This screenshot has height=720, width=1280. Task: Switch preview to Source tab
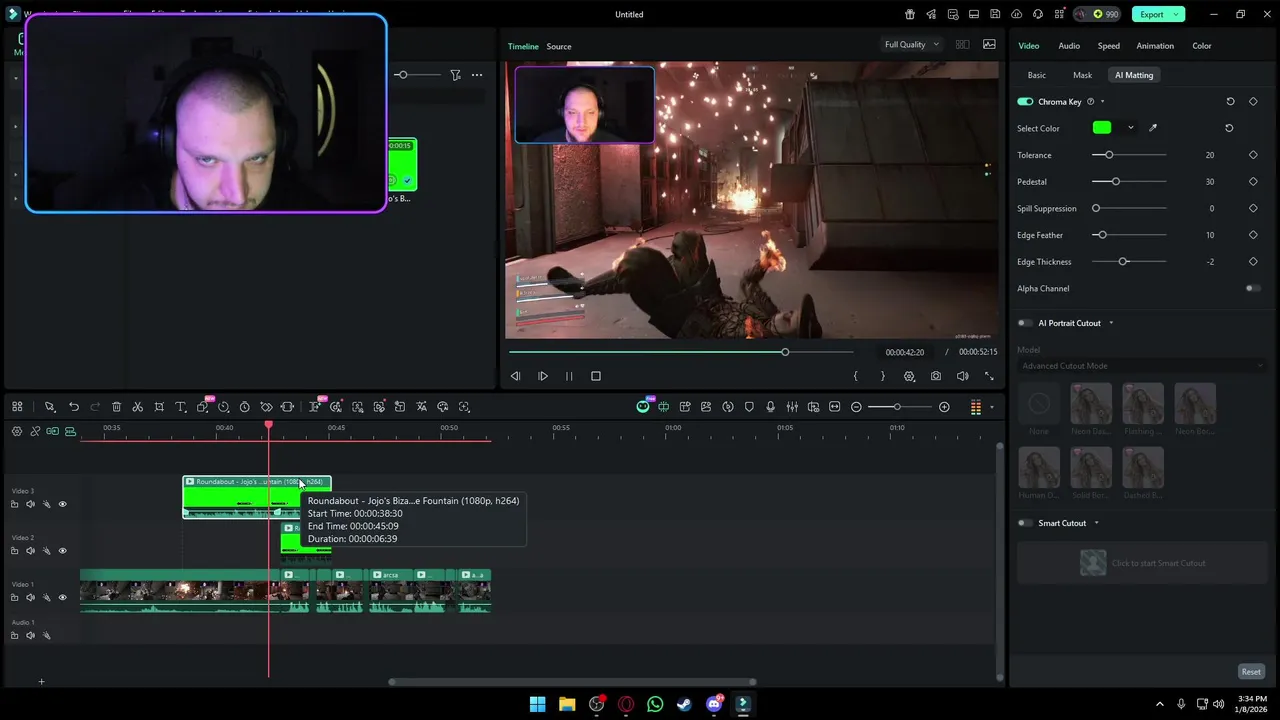point(559,46)
